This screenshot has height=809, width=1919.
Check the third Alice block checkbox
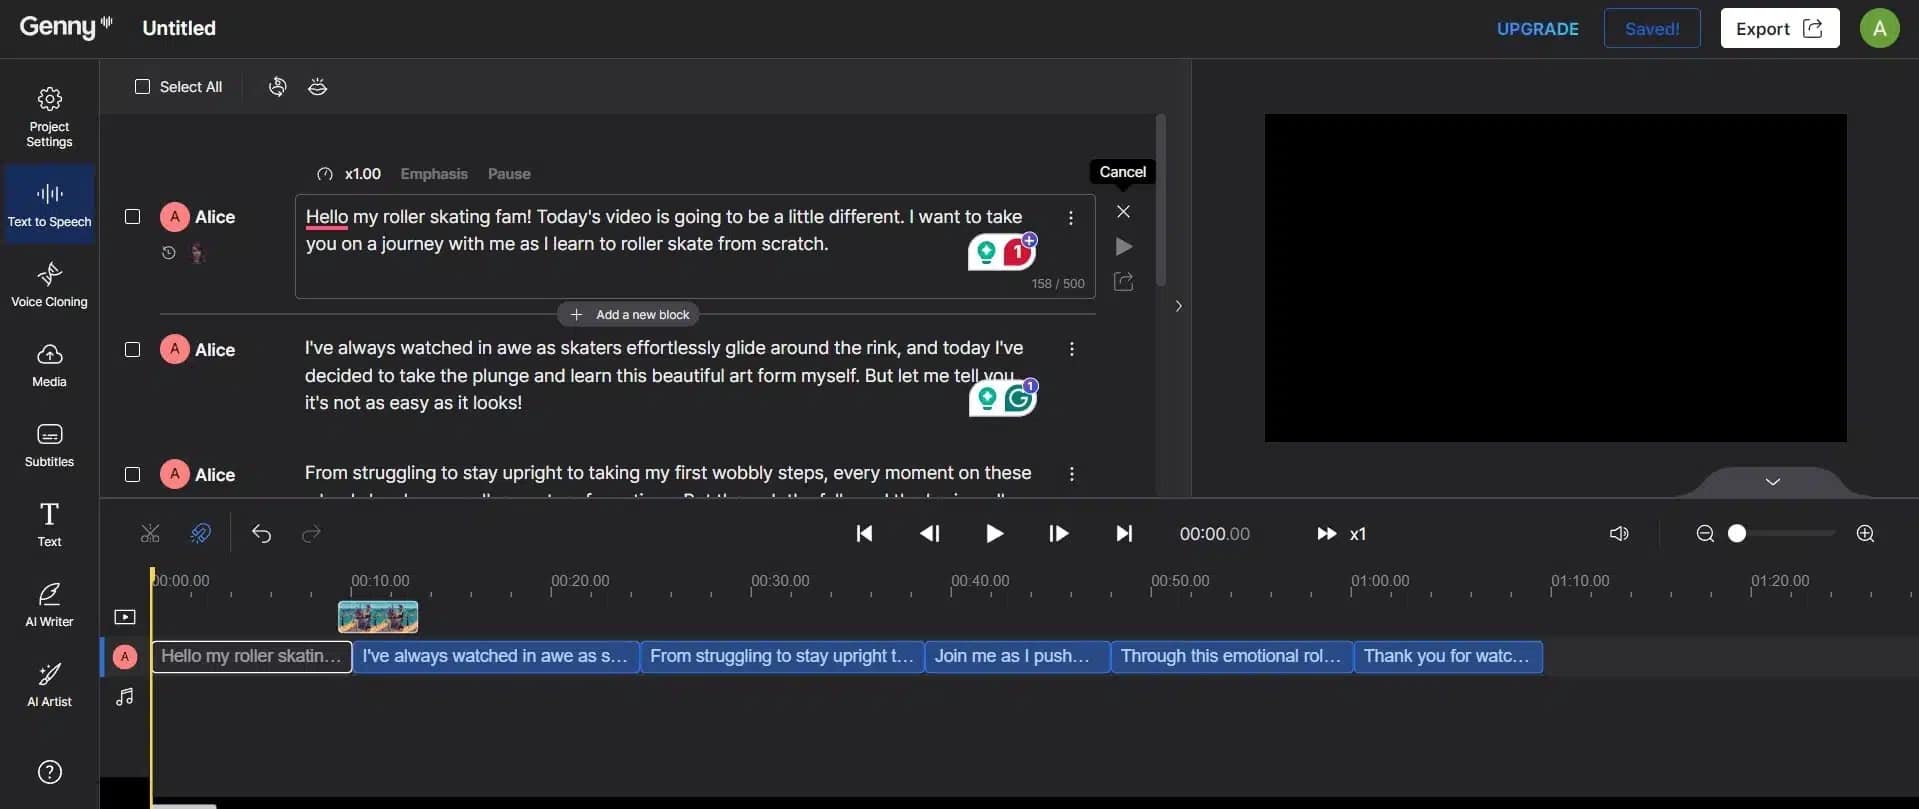[x=132, y=474]
